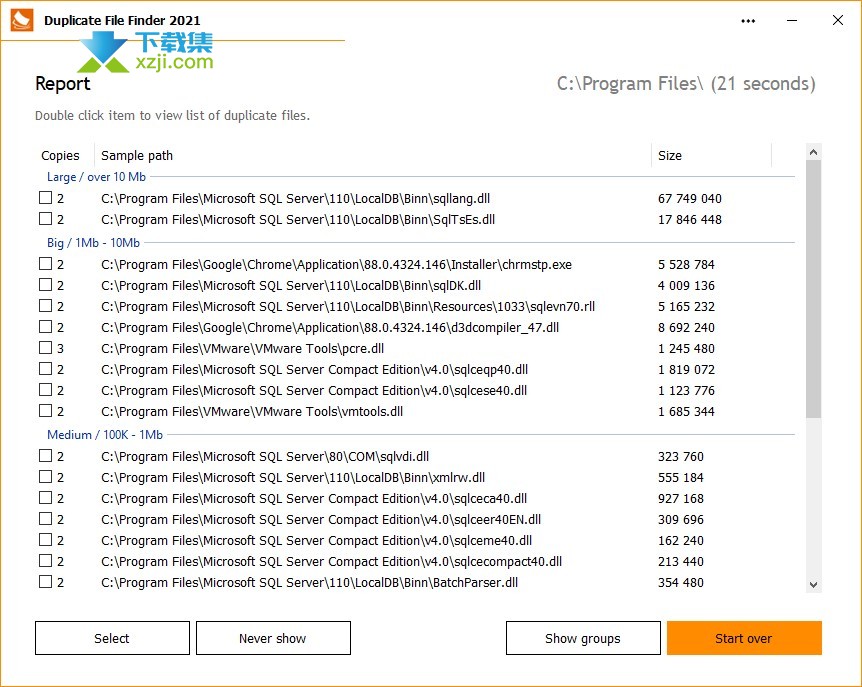
Task: Click size value 17 846 448
Action: (689, 219)
